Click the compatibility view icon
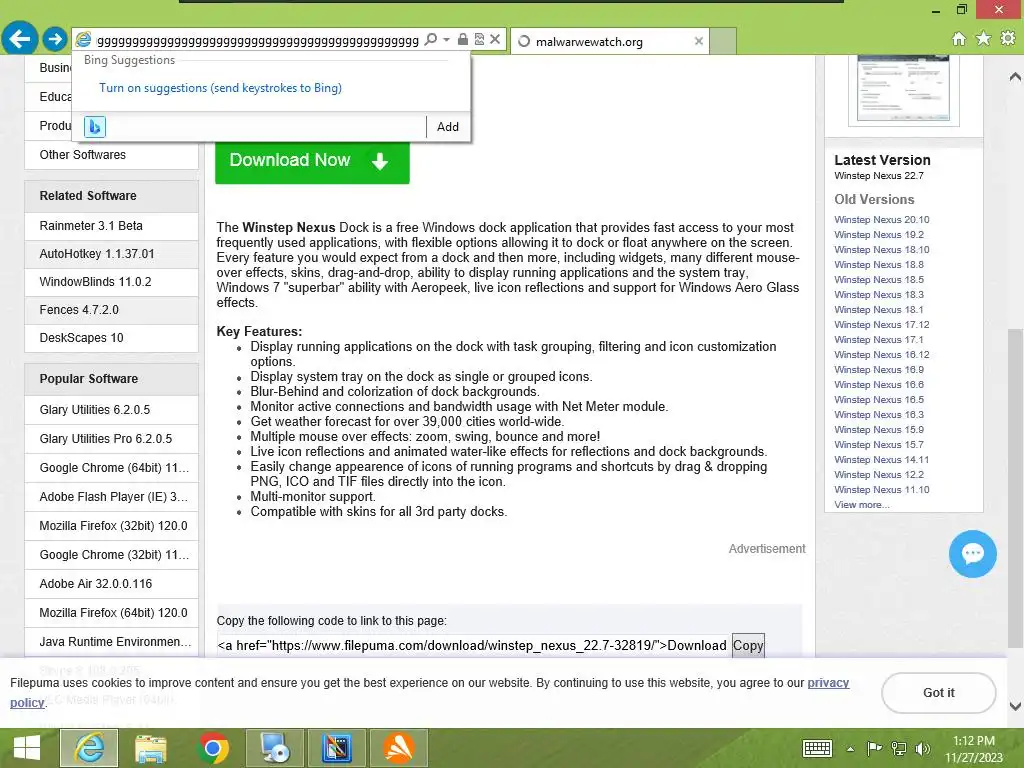This screenshot has height=768, width=1024. tap(479, 39)
